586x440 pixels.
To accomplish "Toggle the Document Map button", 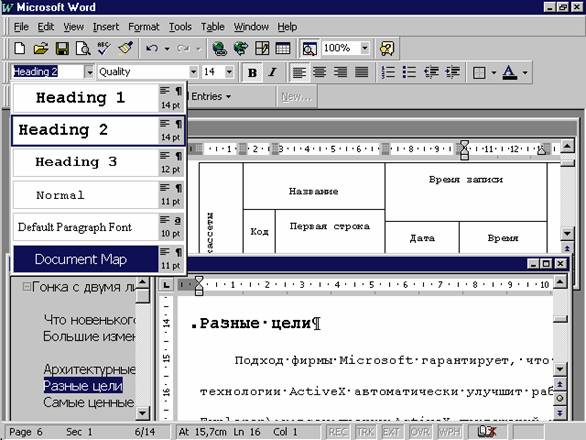I will point(309,48).
